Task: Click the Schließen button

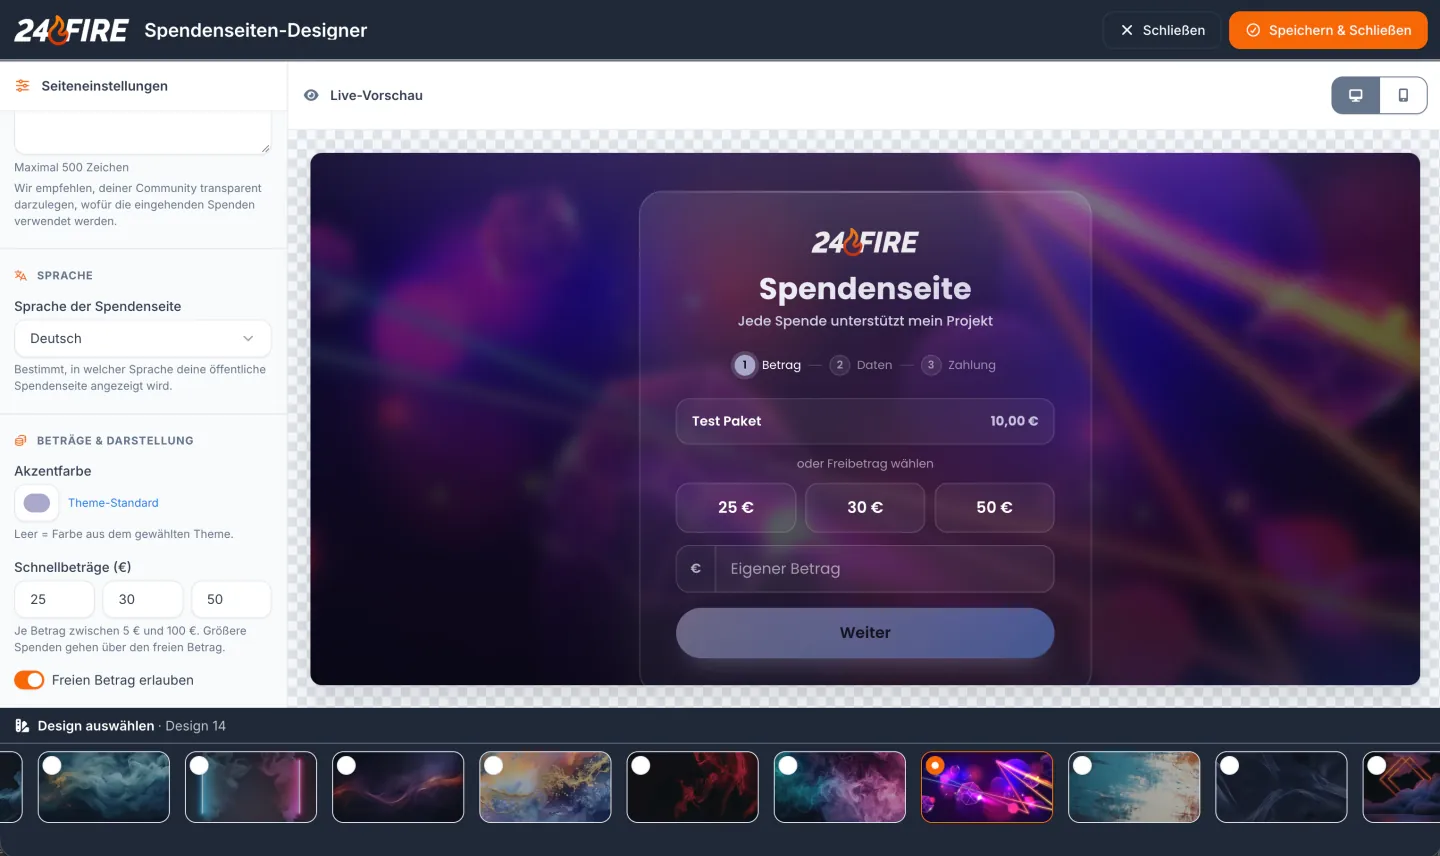Action: [1162, 30]
